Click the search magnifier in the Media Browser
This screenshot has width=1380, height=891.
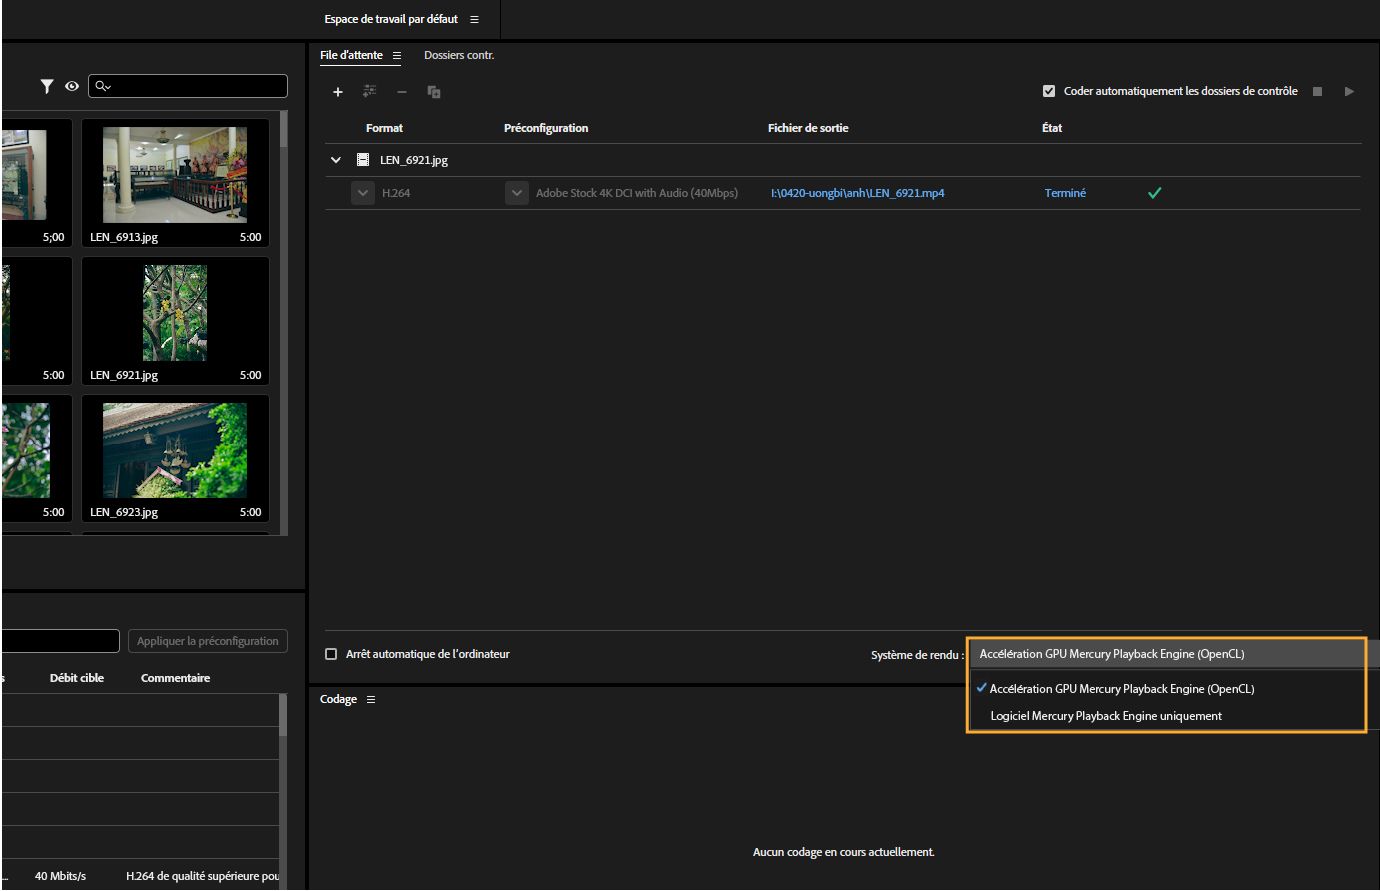point(103,86)
